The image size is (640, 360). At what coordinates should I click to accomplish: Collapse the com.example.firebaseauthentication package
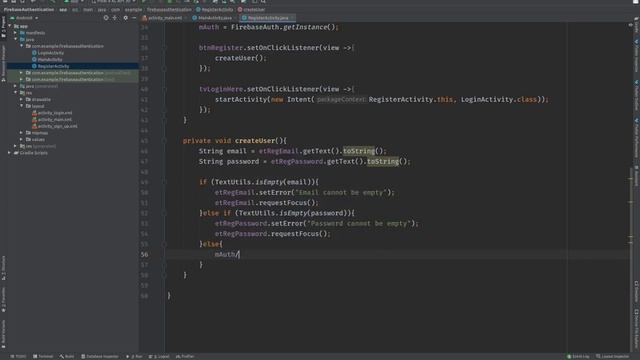click(x=22, y=46)
